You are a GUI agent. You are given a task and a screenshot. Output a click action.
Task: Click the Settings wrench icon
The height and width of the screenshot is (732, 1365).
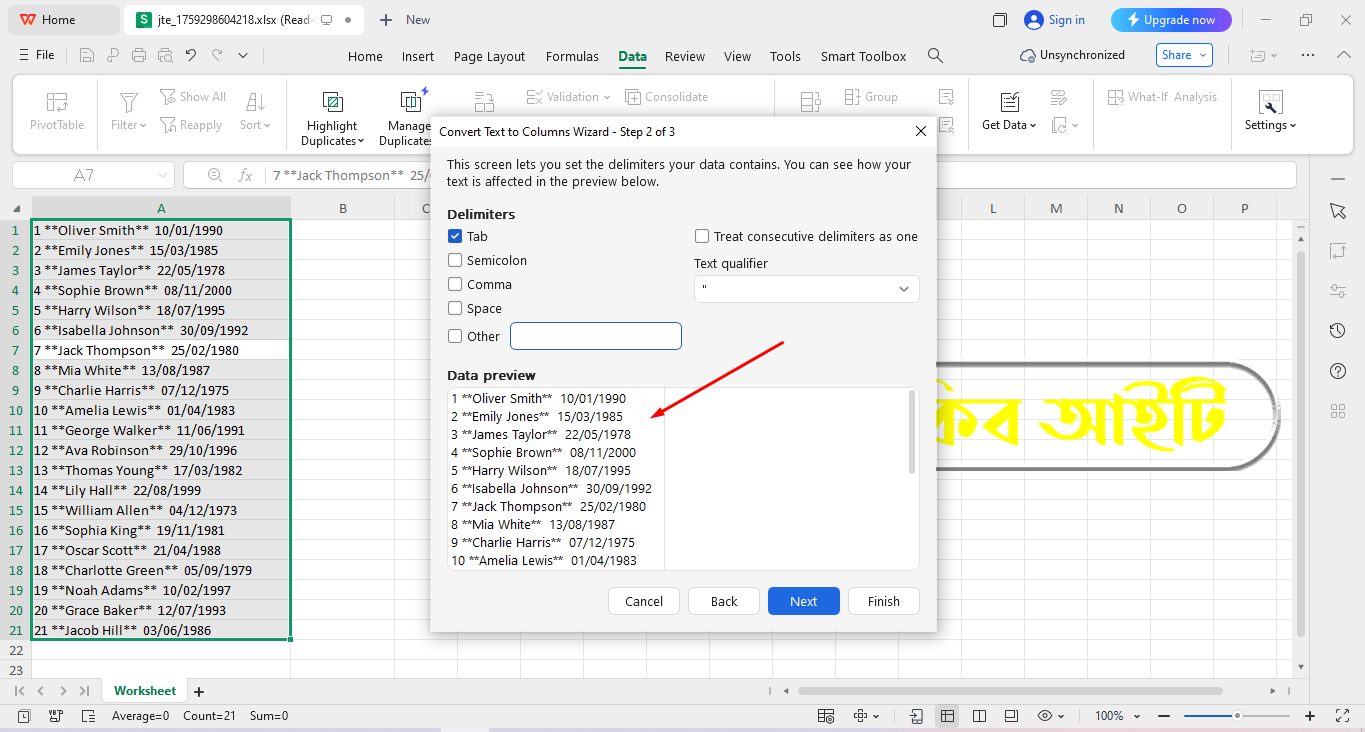(1271, 102)
